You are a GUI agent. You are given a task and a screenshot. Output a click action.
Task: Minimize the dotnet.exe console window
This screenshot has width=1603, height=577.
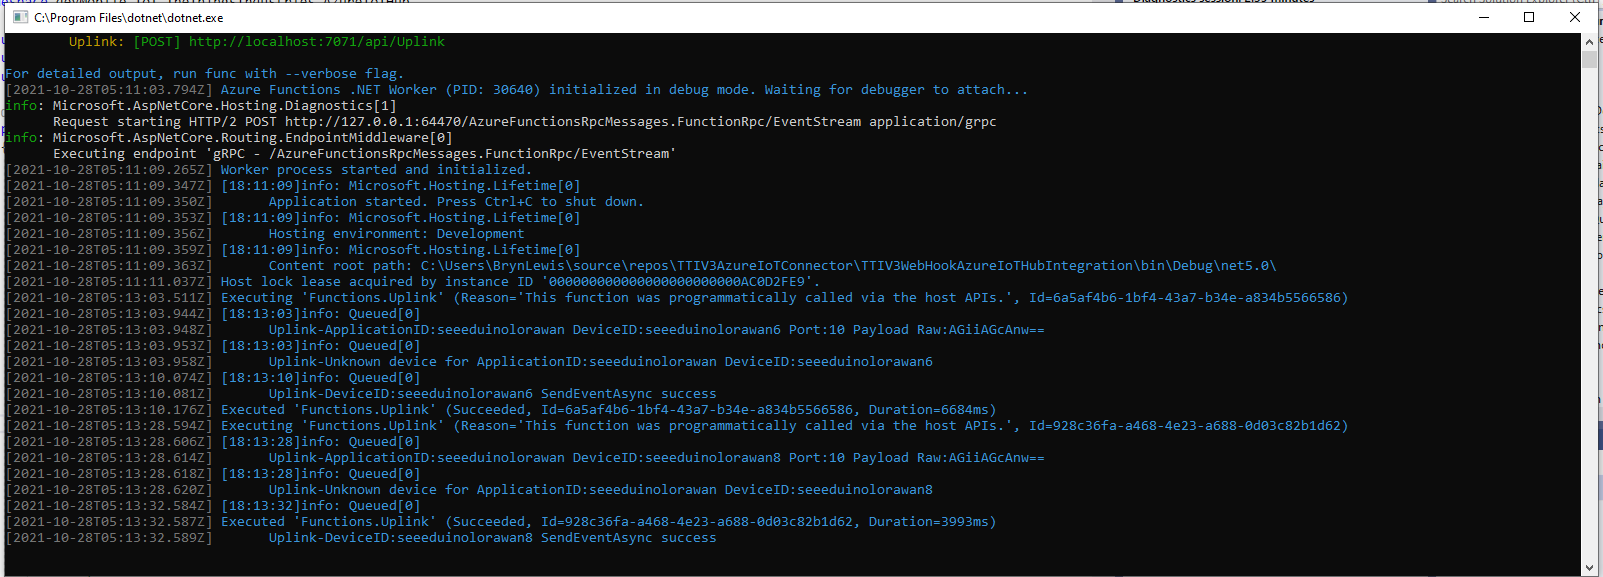1483,17
